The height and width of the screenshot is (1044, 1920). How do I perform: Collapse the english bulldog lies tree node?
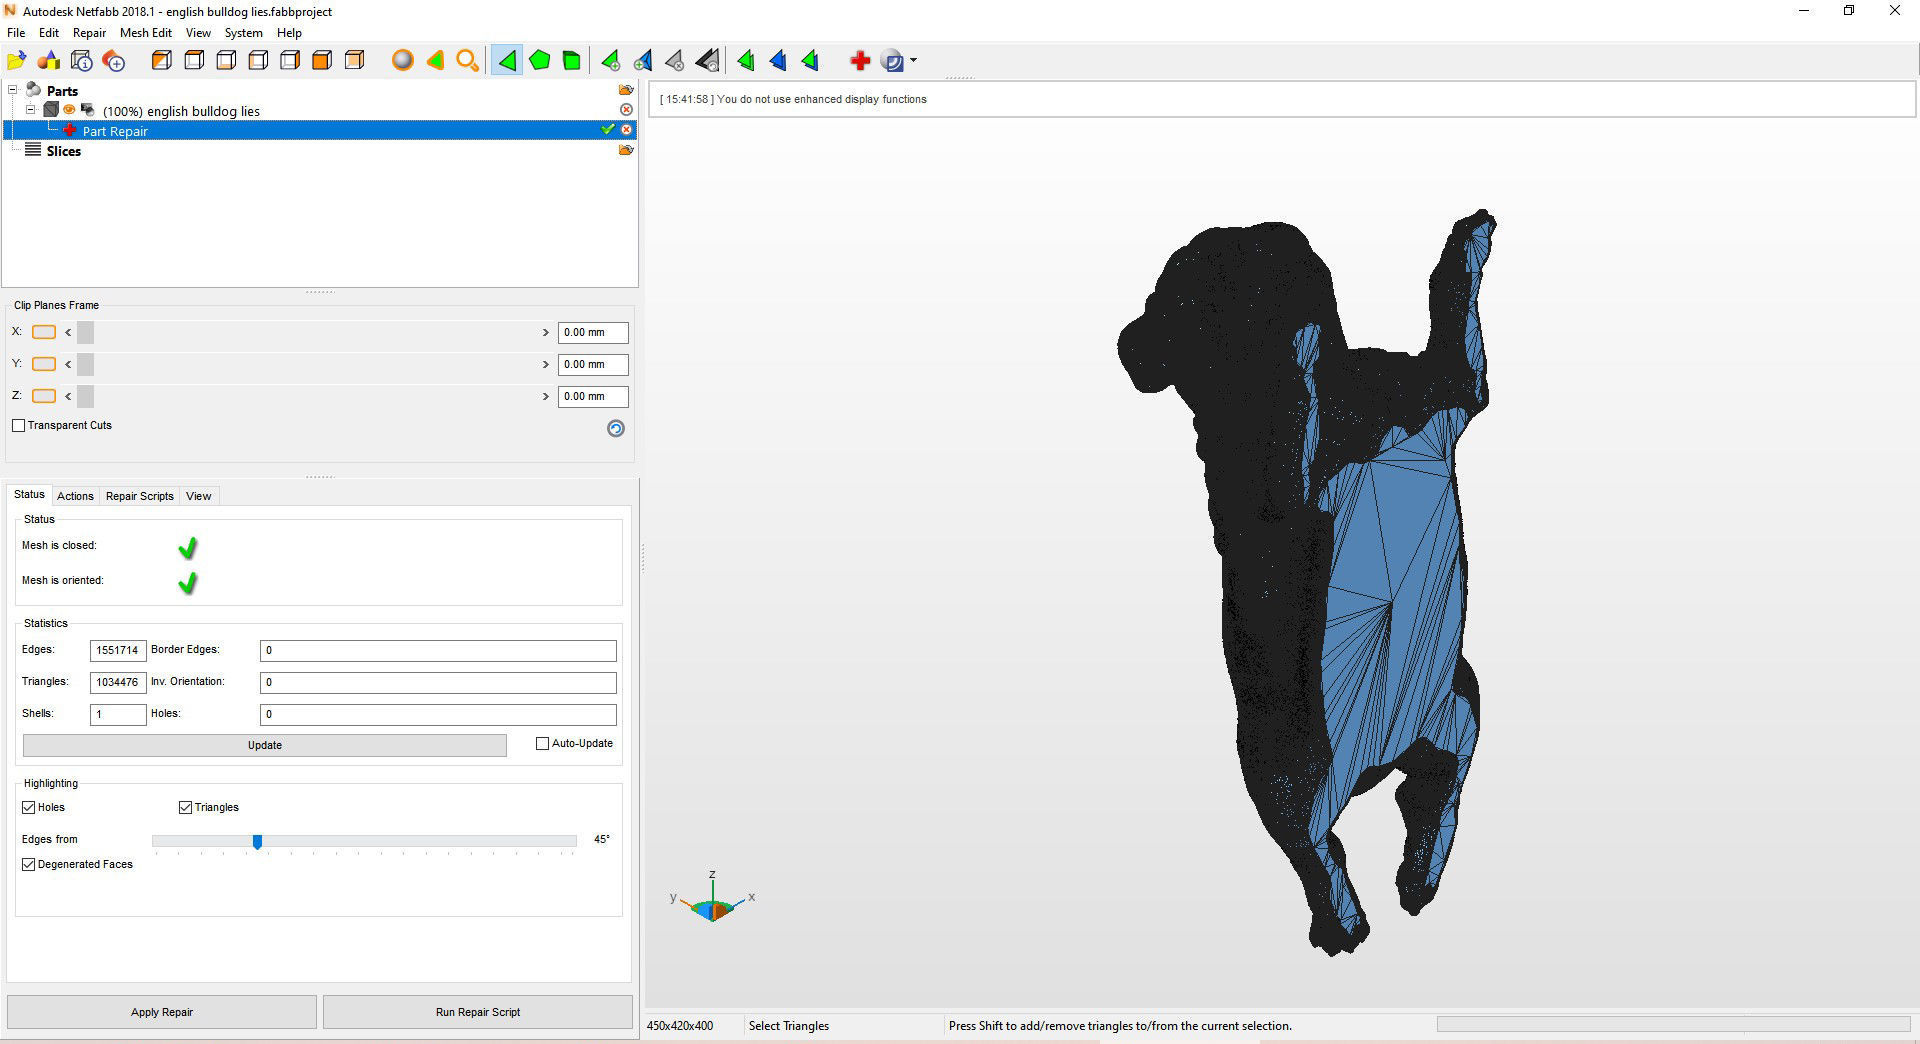click(31, 110)
